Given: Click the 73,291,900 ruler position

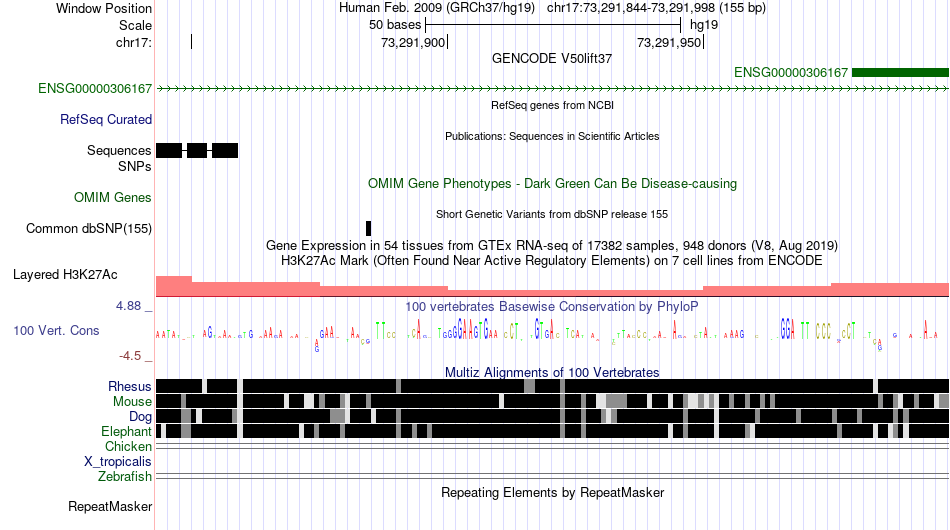Looking at the screenshot, I should [x=413, y=42].
